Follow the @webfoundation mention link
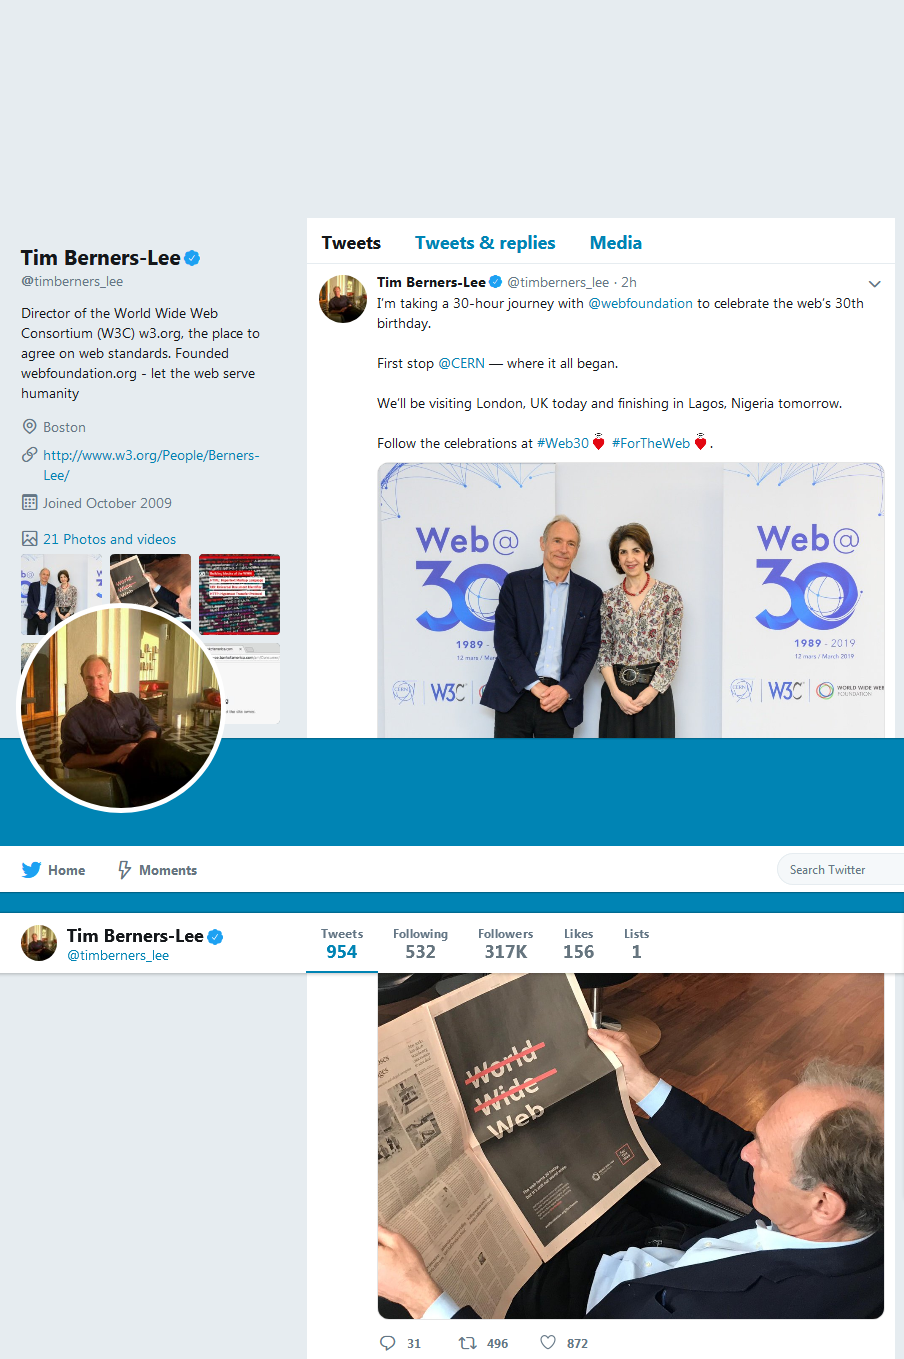This screenshot has height=1359, width=904. pyautogui.click(x=640, y=303)
